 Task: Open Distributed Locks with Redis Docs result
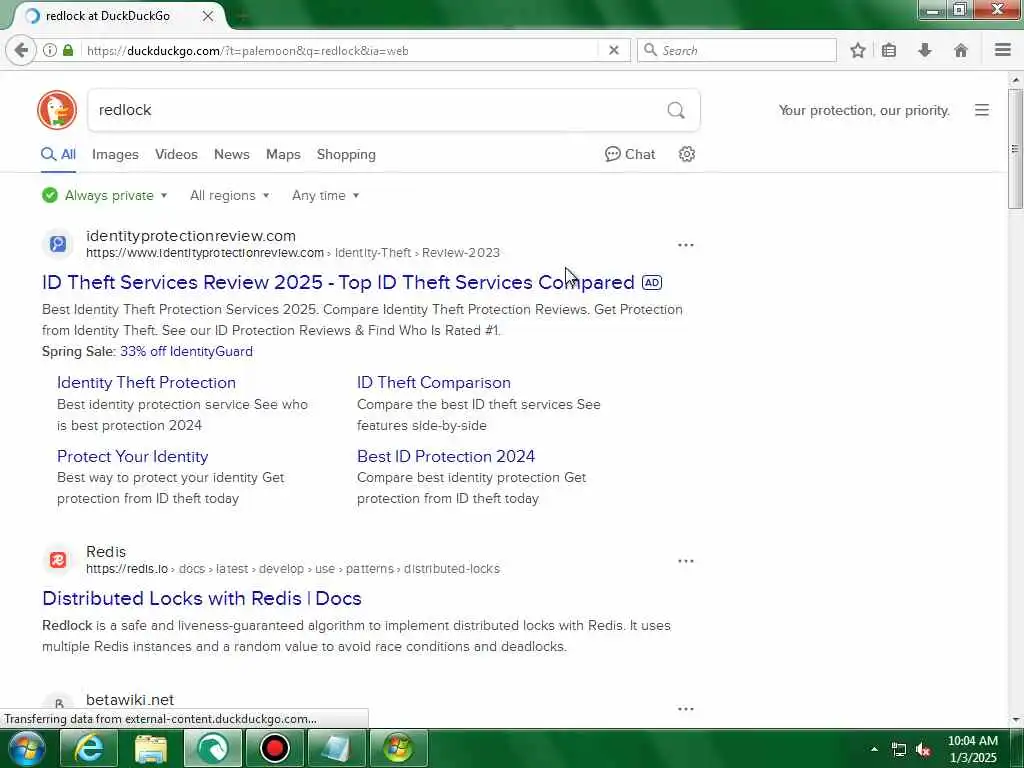tap(202, 598)
